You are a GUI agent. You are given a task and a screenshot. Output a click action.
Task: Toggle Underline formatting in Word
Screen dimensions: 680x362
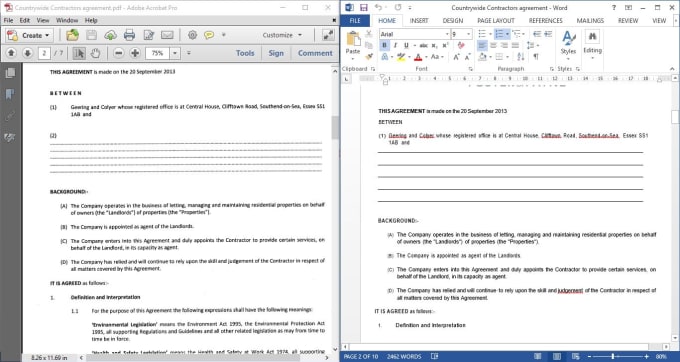[406, 45]
